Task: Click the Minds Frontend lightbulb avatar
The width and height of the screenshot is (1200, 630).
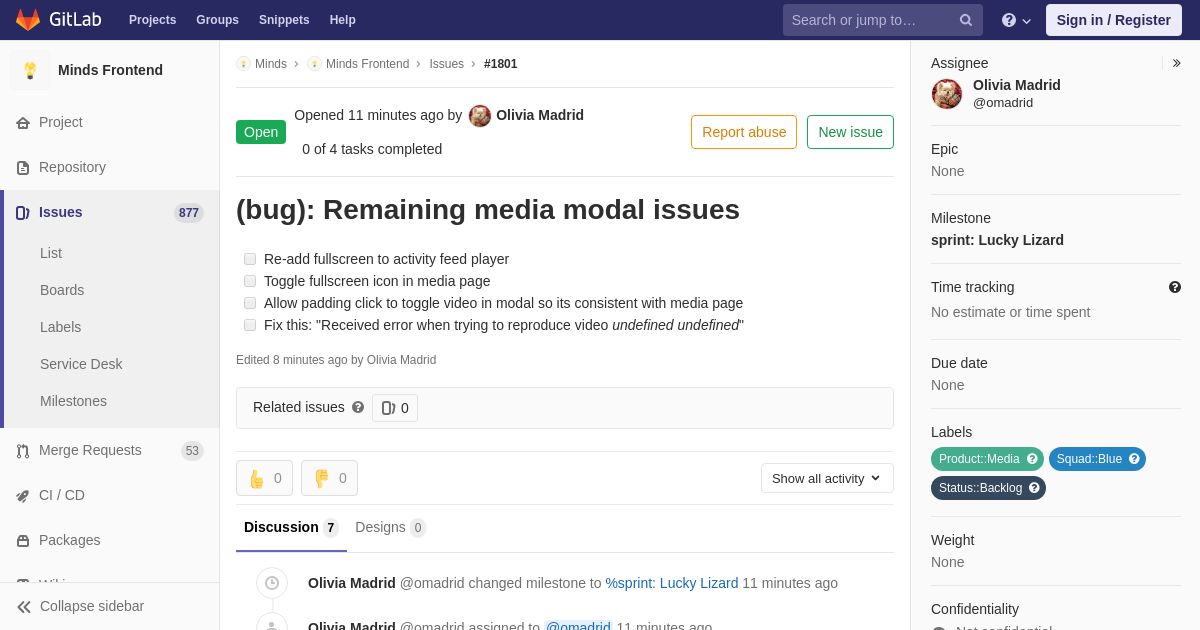Action: pos(30,70)
